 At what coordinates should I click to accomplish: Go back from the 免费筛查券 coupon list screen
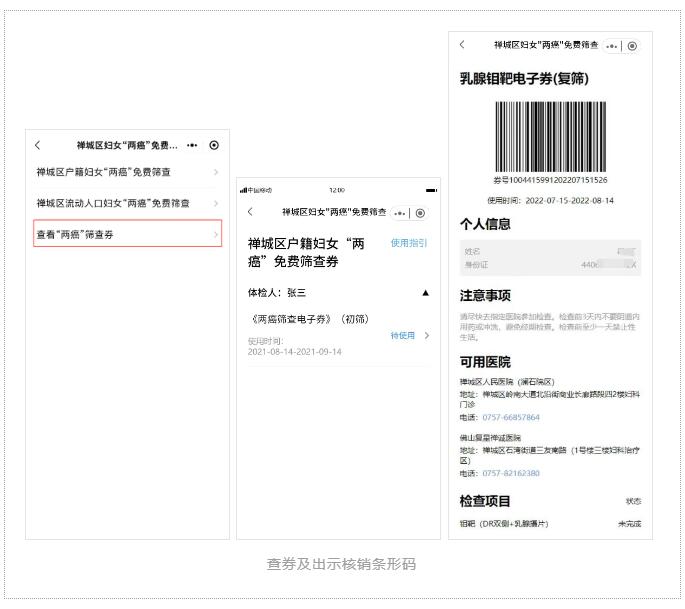(x=250, y=212)
